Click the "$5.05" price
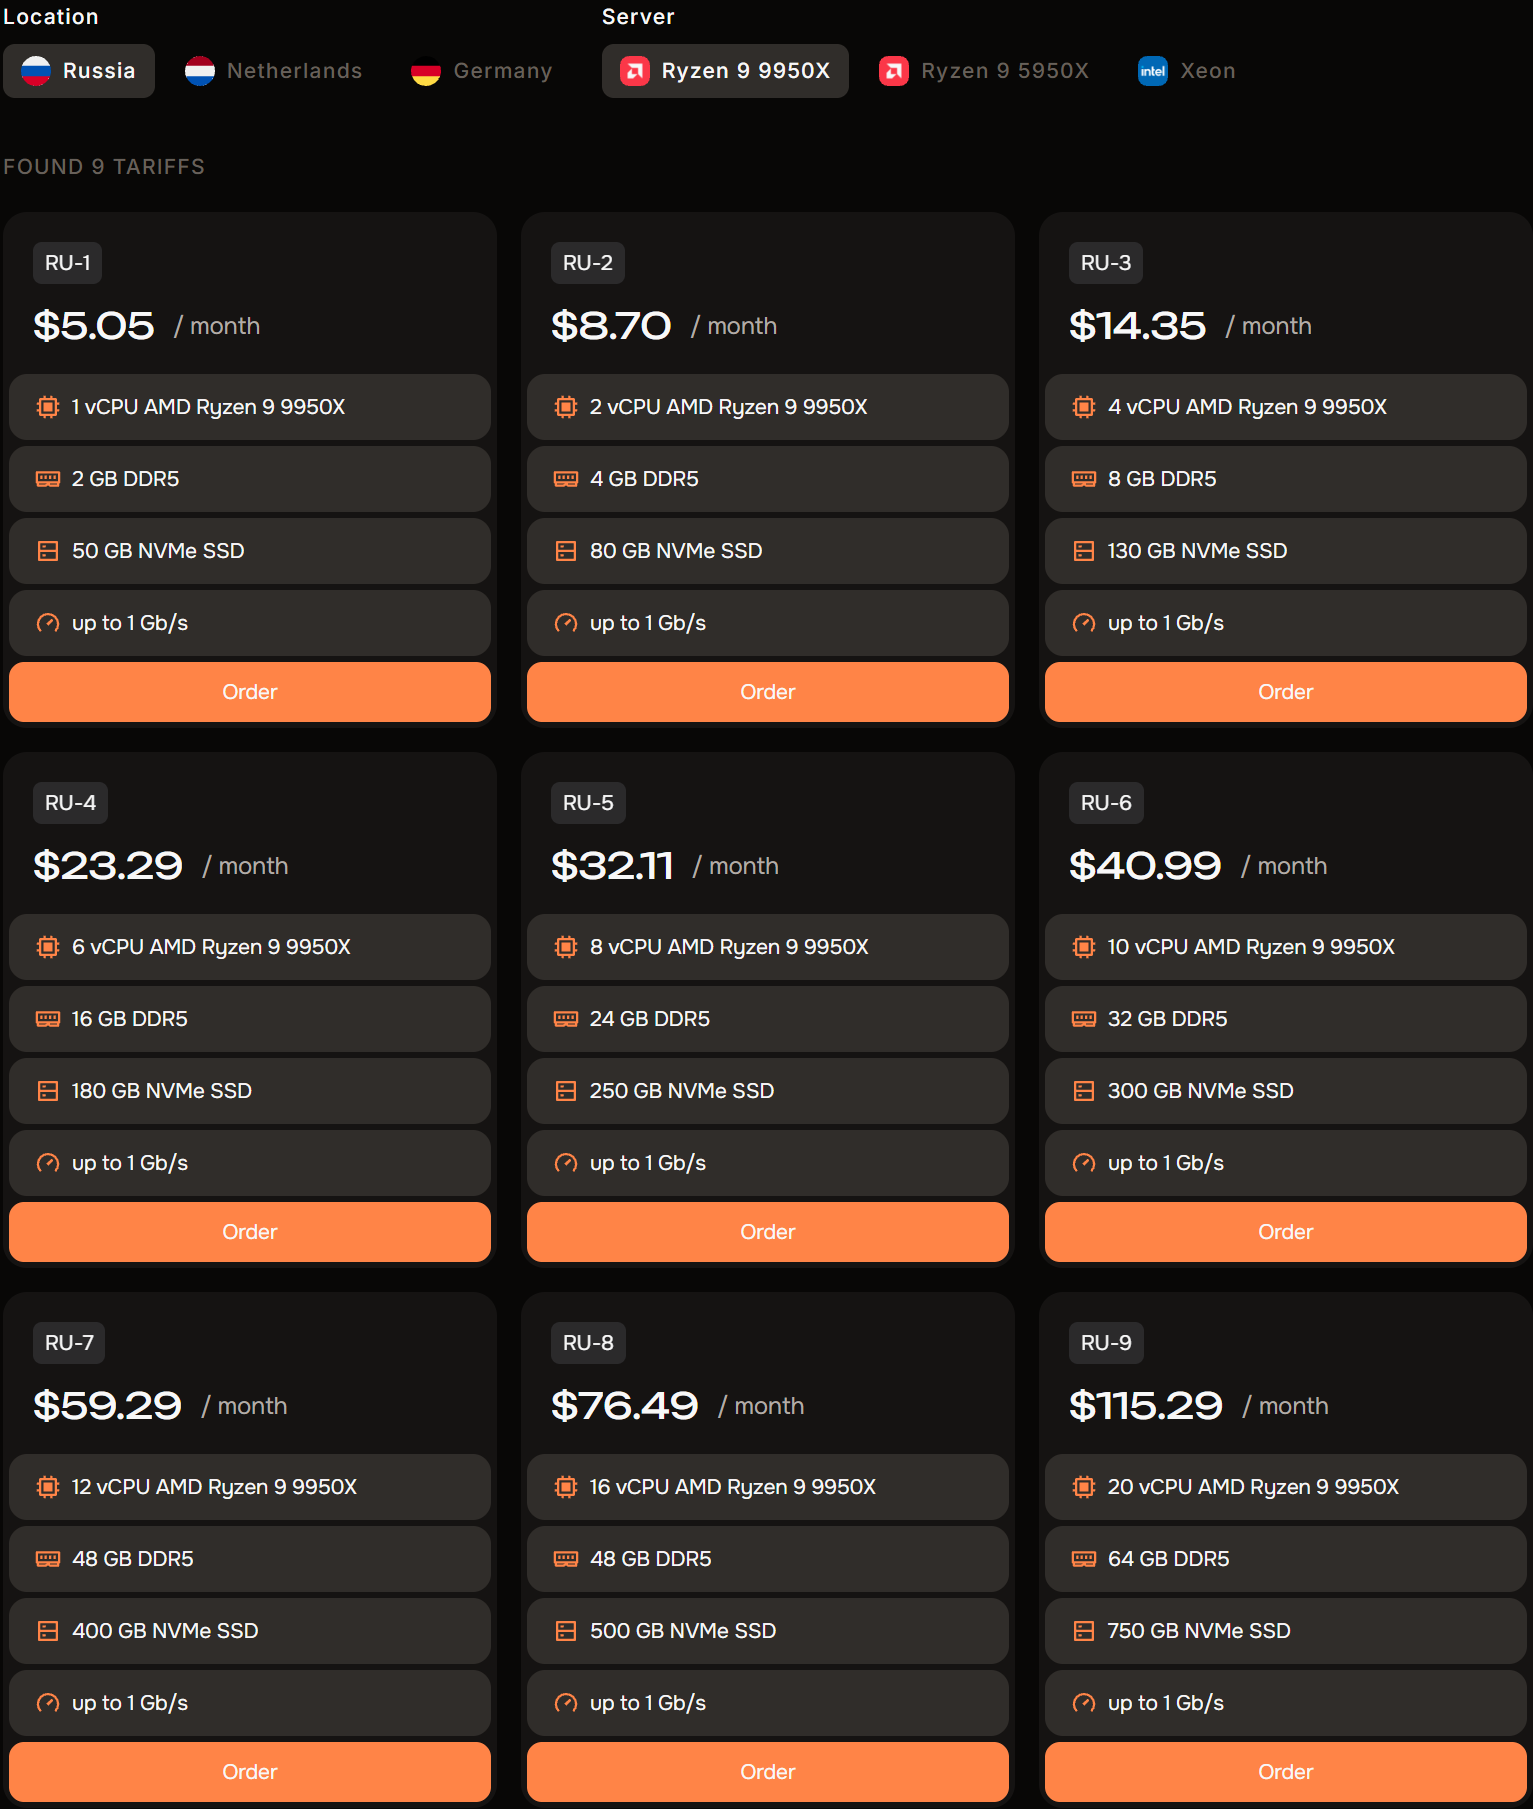Image resolution: width=1533 pixels, height=1809 pixels. (94, 326)
